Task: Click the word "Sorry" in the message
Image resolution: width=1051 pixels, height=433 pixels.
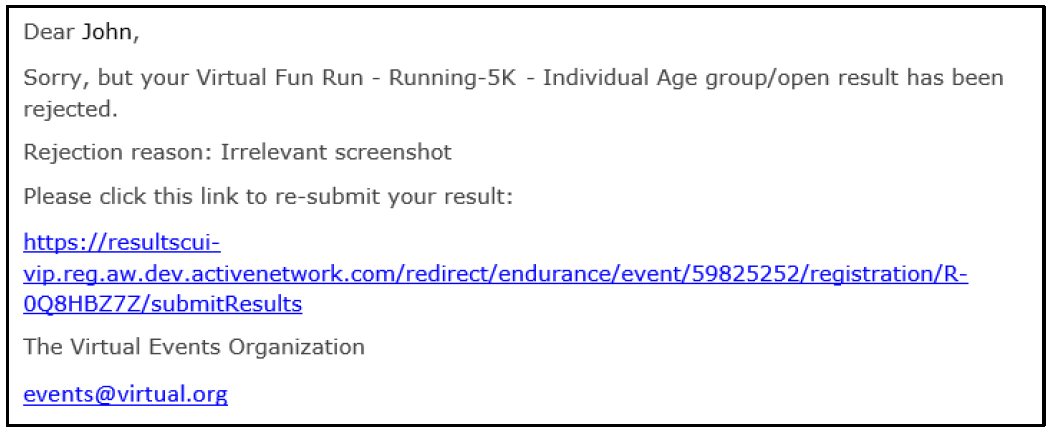Action: [53, 78]
